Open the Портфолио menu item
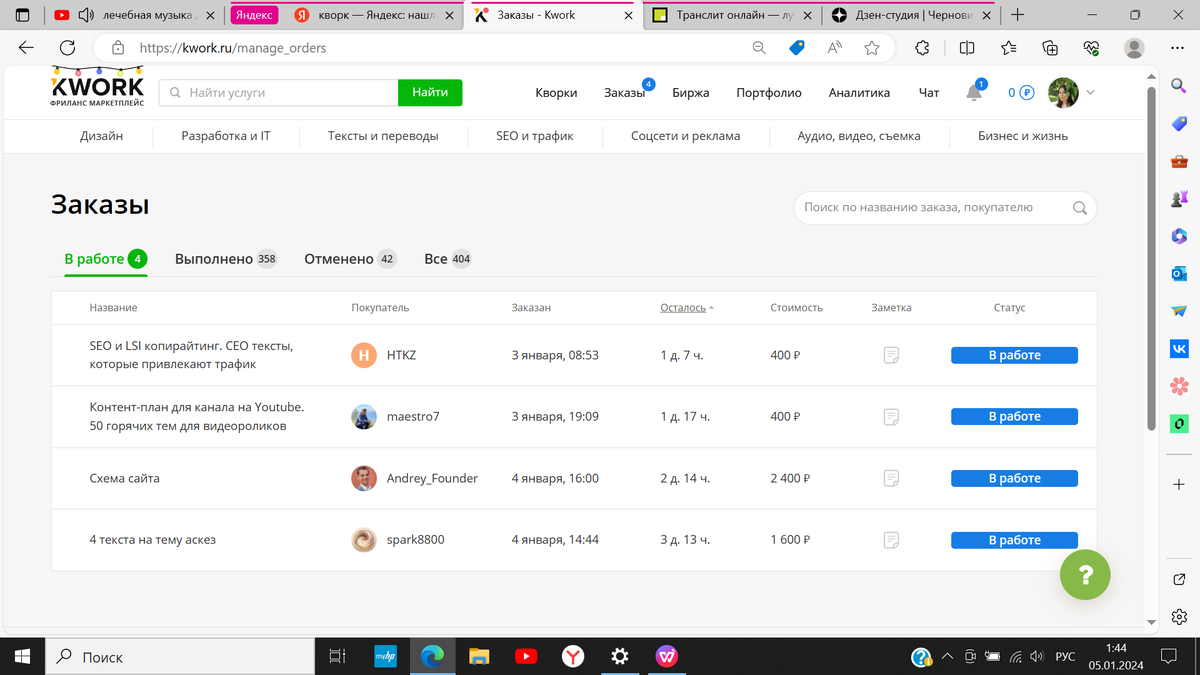This screenshot has width=1200, height=675. 769,93
